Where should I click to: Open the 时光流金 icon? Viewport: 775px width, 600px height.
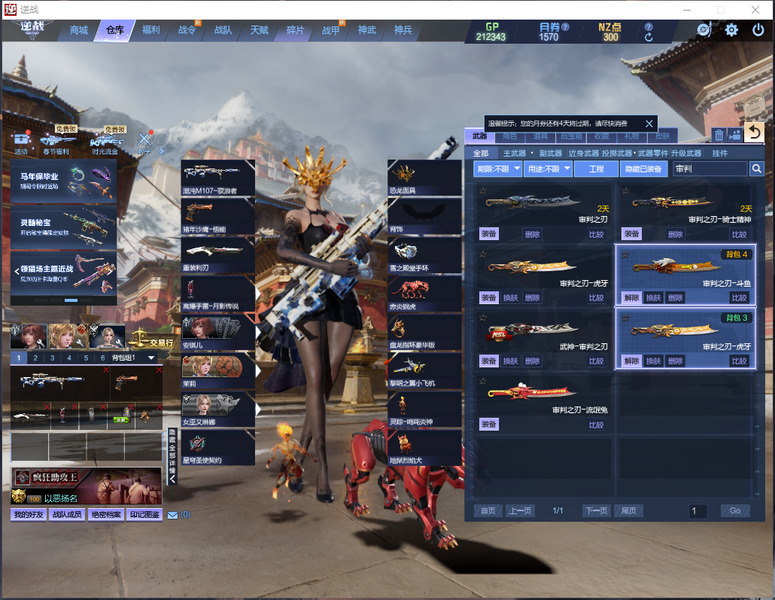click(105, 142)
